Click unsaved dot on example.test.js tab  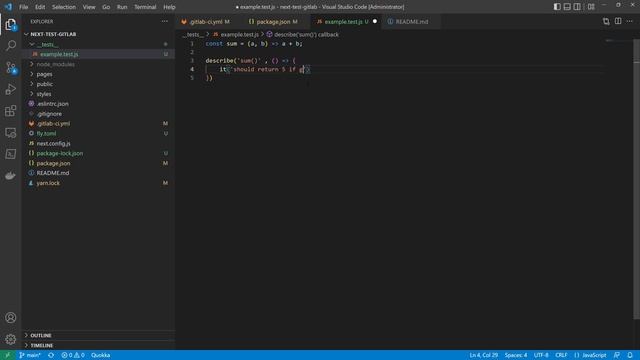point(375,21)
